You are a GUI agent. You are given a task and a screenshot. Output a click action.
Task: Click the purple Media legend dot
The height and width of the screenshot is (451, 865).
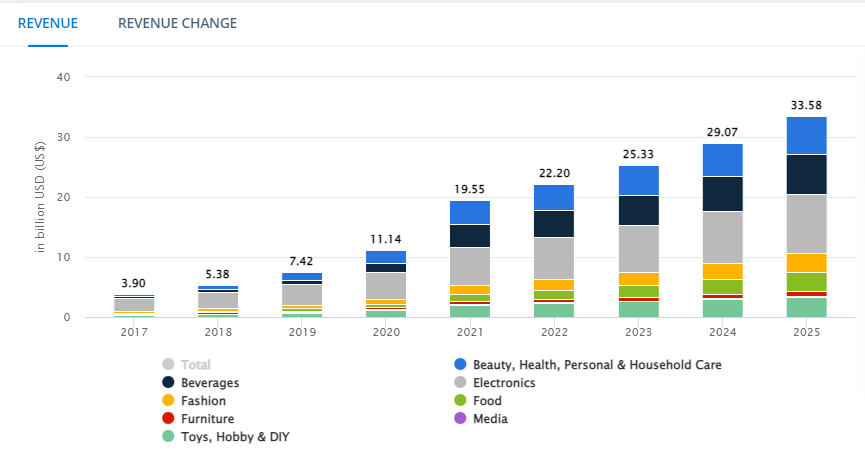pos(460,418)
